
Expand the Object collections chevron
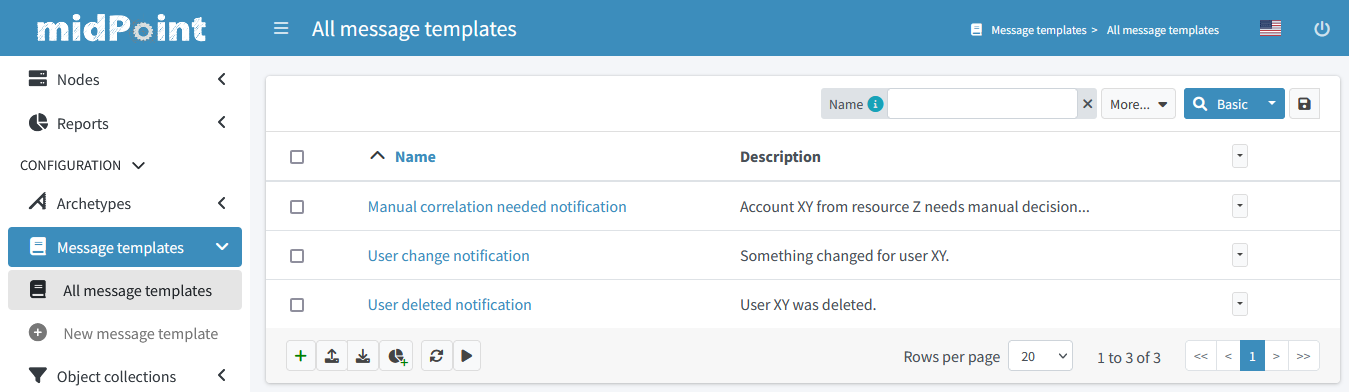pyautogui.click(x=221, y=376)
